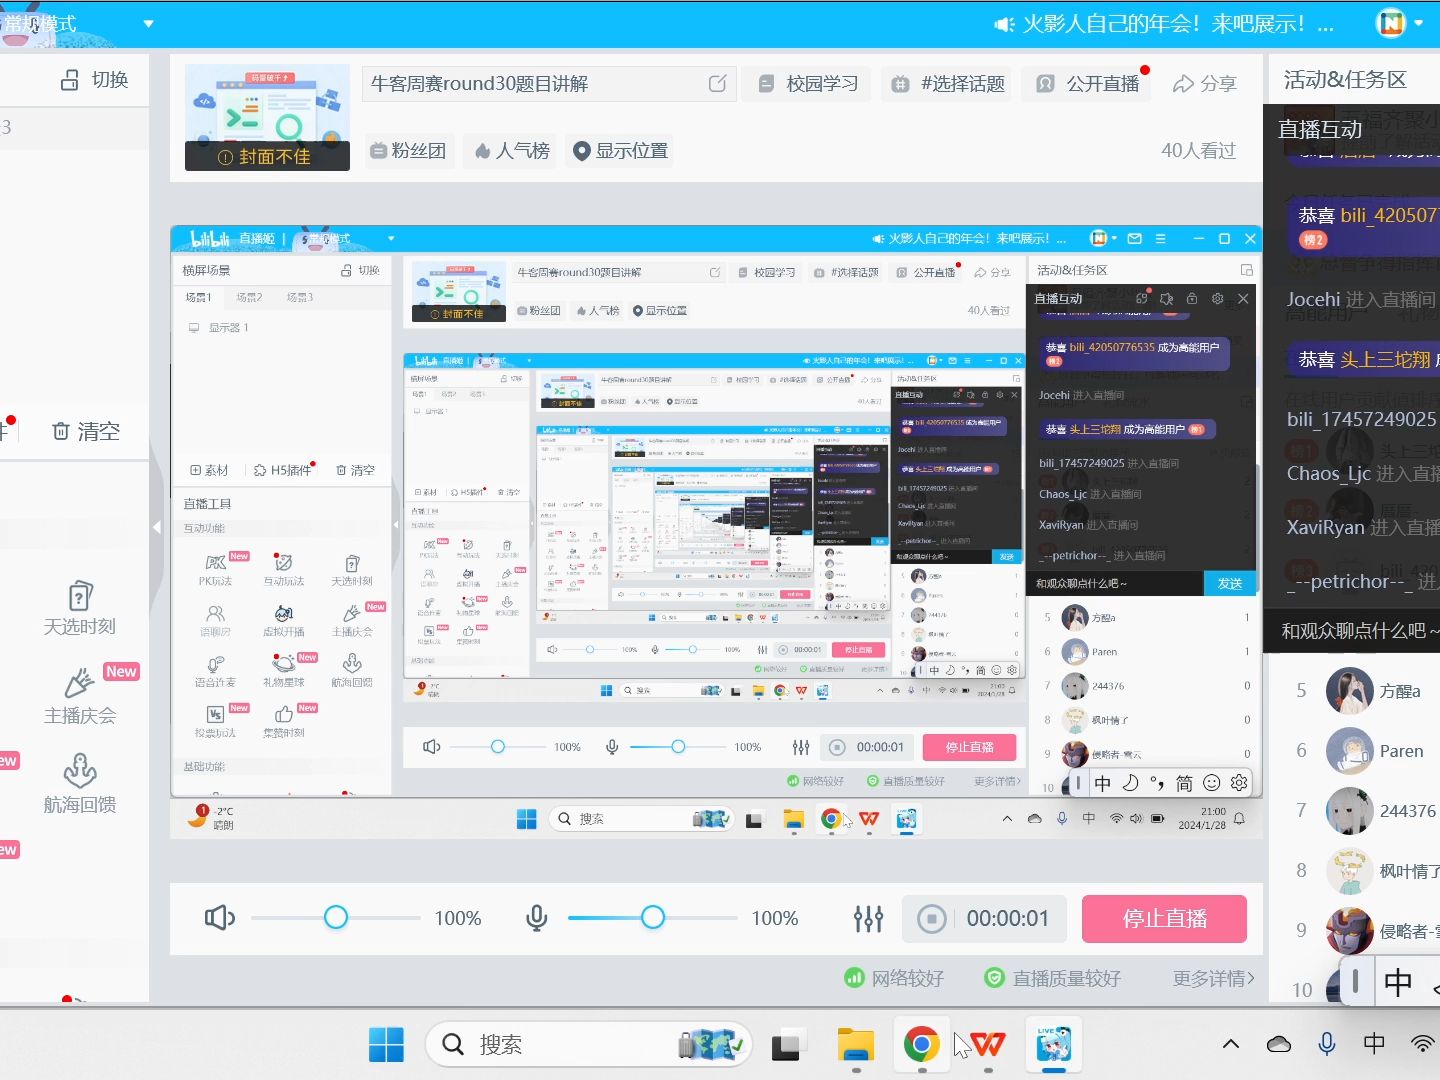The width and height of the screenshot is (1440, 1080).
Task: Open the Windows Start menu
Action: [386, 1045]
